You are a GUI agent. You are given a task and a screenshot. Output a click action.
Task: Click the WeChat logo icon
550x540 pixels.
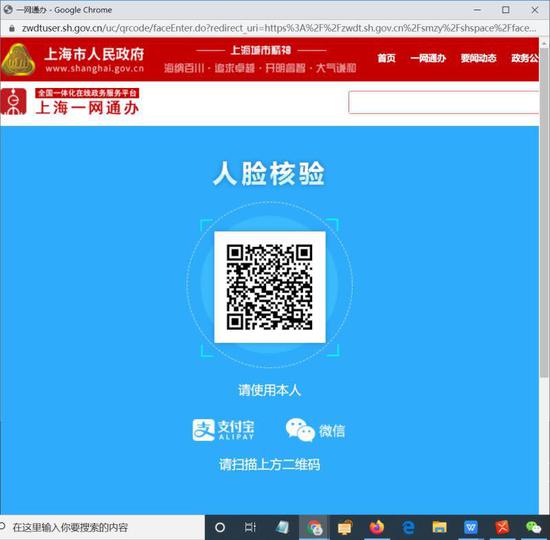pos(300,430)
